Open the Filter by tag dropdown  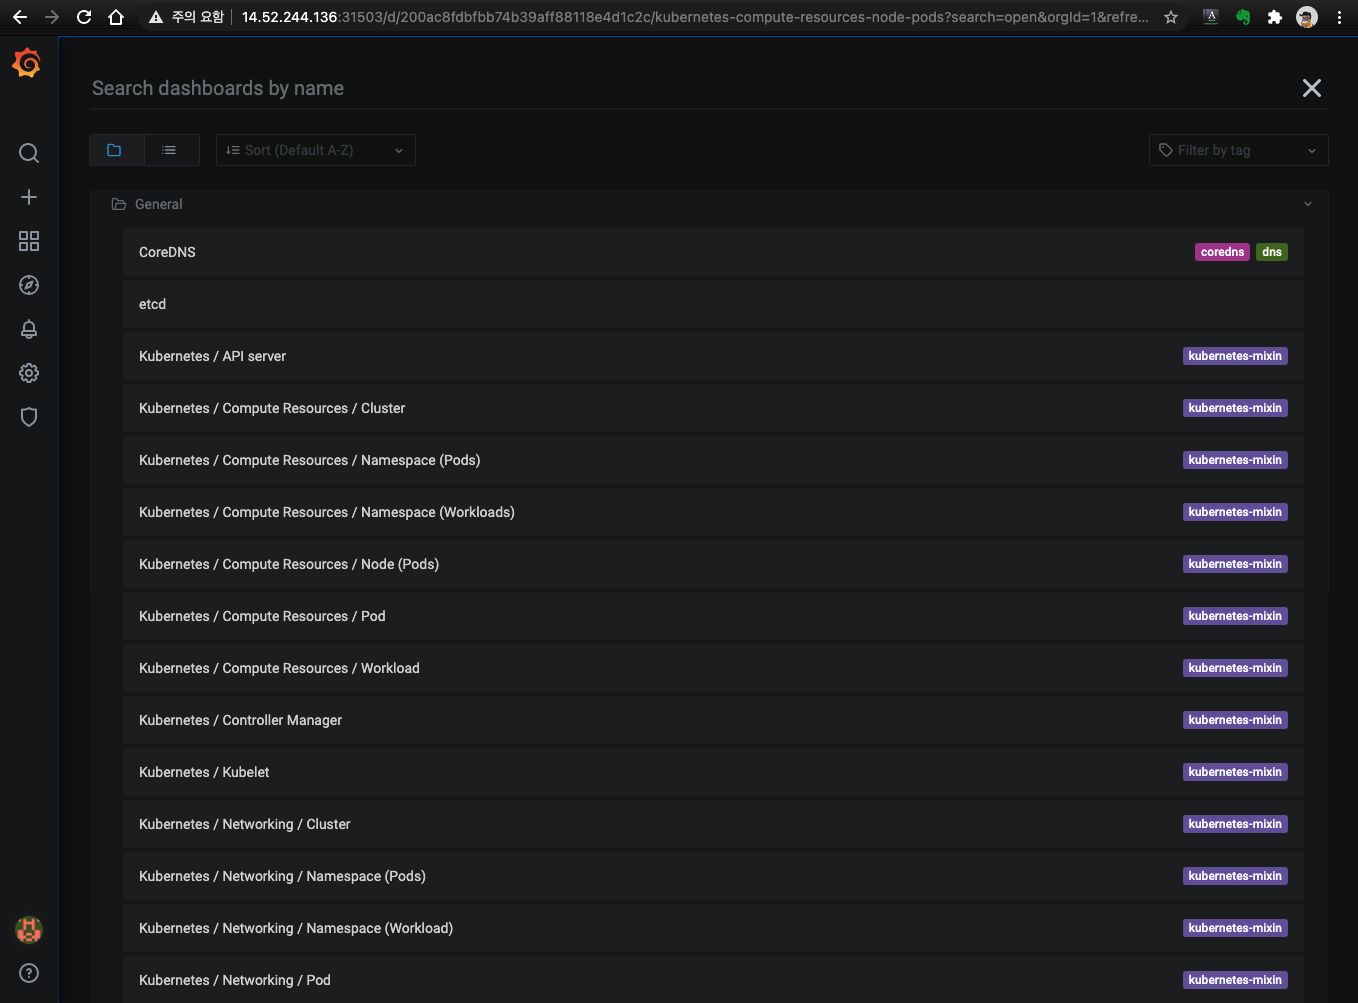pos(1239,150)
